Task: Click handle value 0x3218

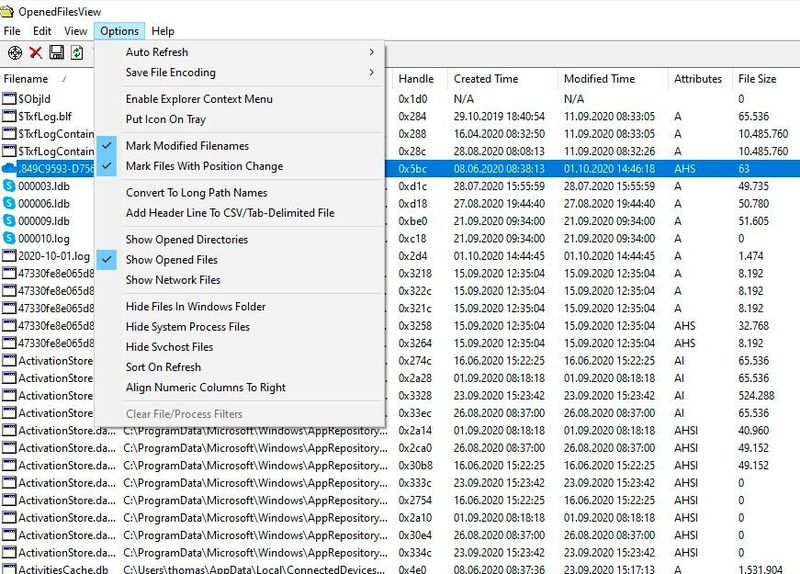Action: click(x=415, y=273)
